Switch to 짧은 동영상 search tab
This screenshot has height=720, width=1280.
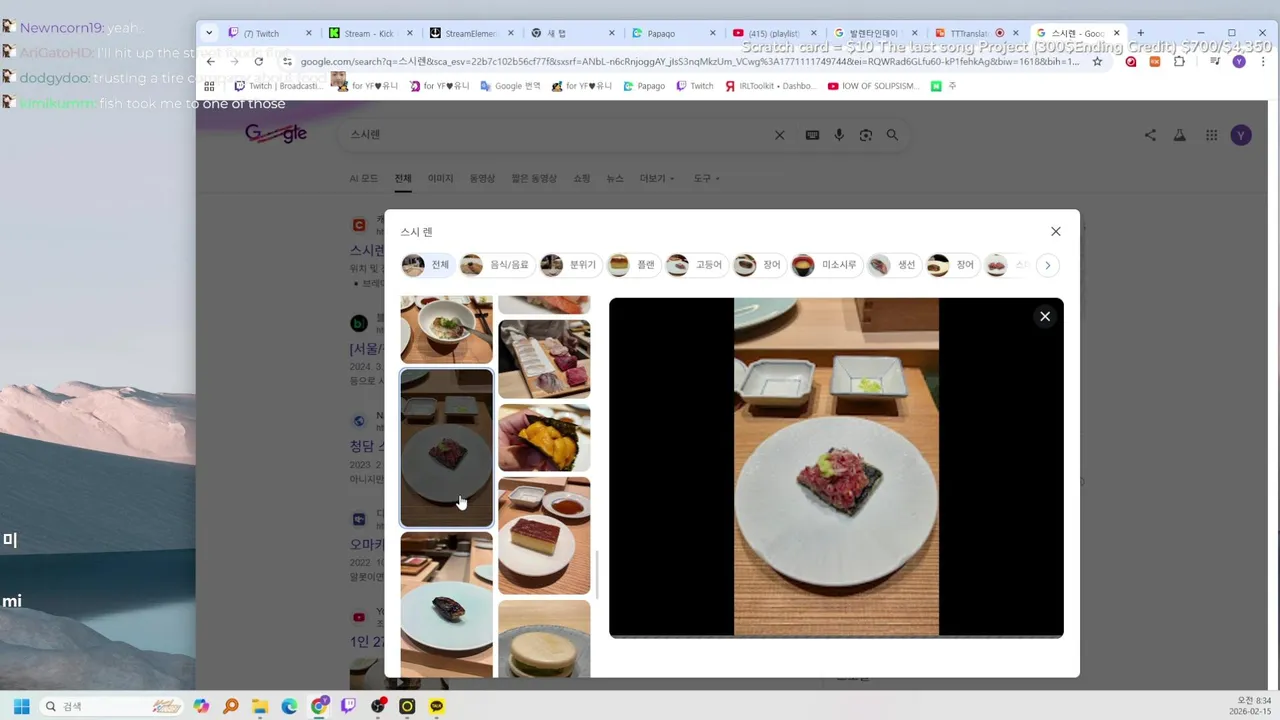[534, 178]
